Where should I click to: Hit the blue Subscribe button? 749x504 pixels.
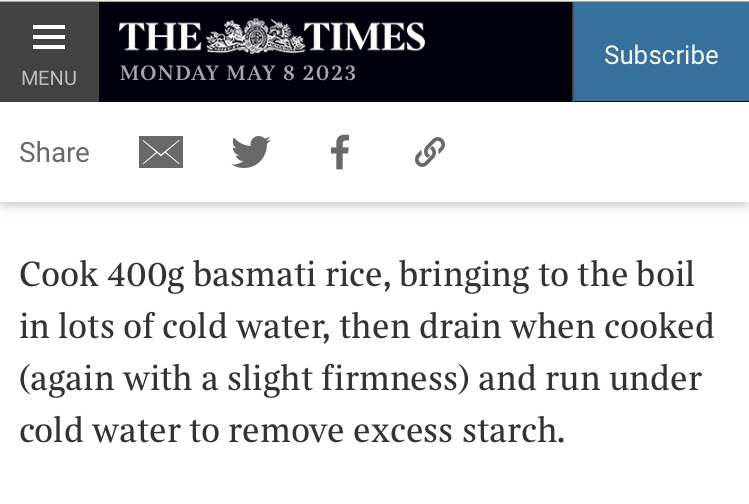[x=661, y=52]
